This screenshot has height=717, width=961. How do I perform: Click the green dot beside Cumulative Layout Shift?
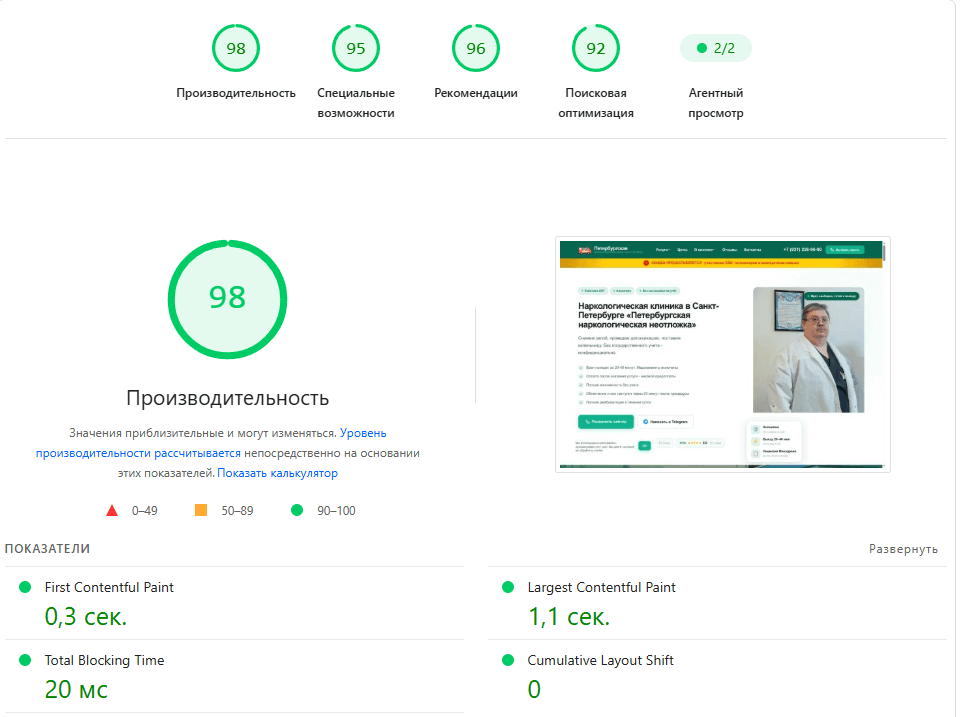point(508,660)
